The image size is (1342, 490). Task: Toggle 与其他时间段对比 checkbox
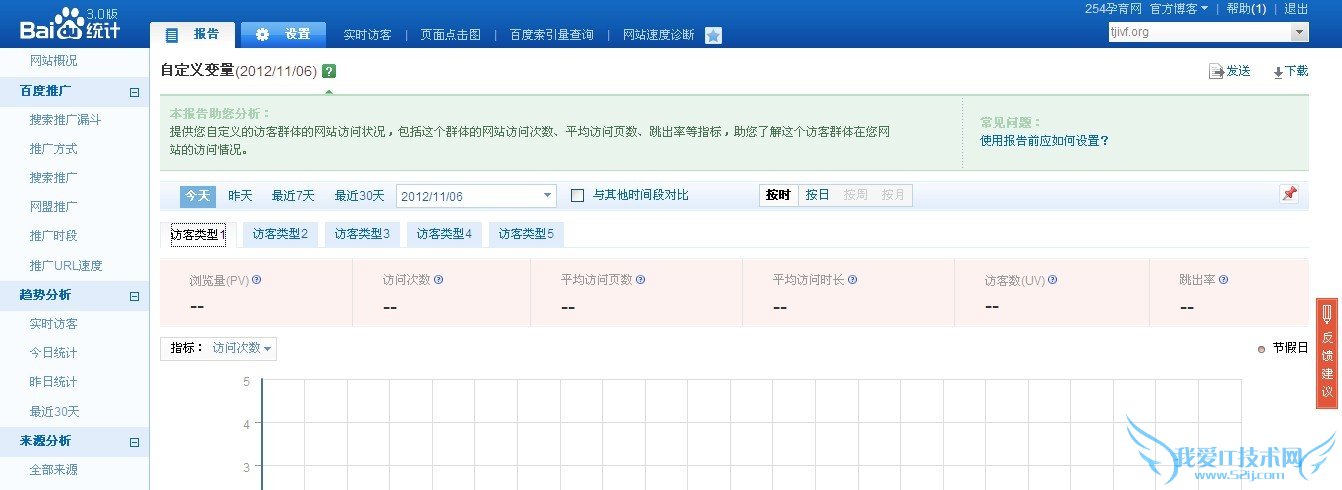[577, 195]
